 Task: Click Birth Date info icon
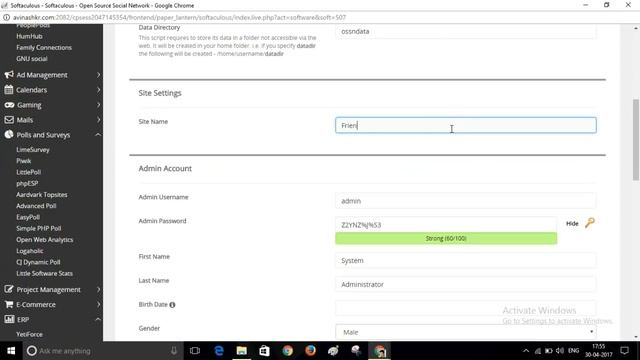point(172,305)
